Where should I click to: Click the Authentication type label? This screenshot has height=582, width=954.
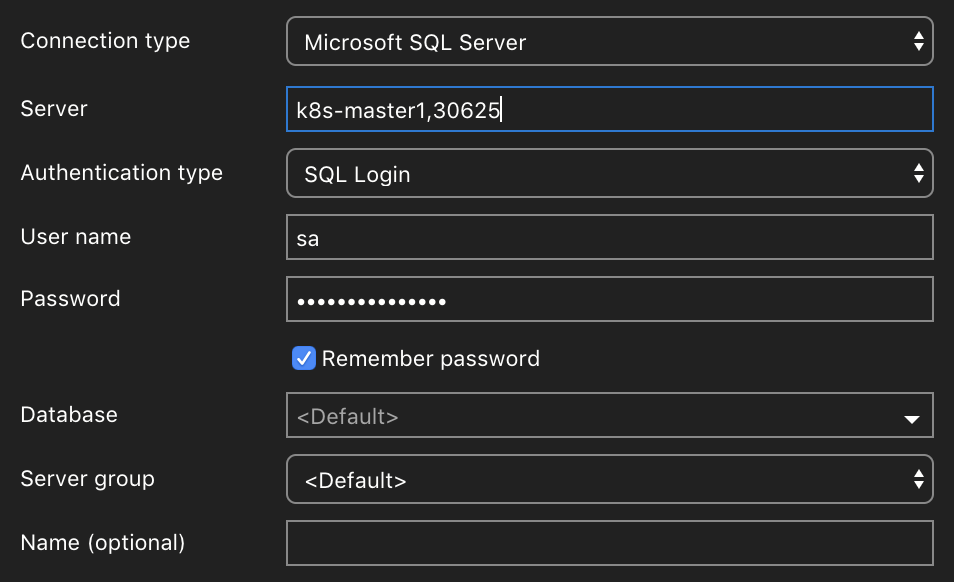tap(122, 173)
